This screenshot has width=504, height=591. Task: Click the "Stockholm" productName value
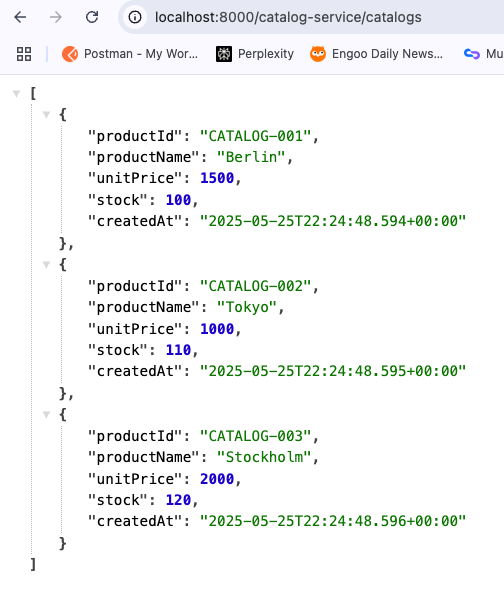(x=264, y=457)
